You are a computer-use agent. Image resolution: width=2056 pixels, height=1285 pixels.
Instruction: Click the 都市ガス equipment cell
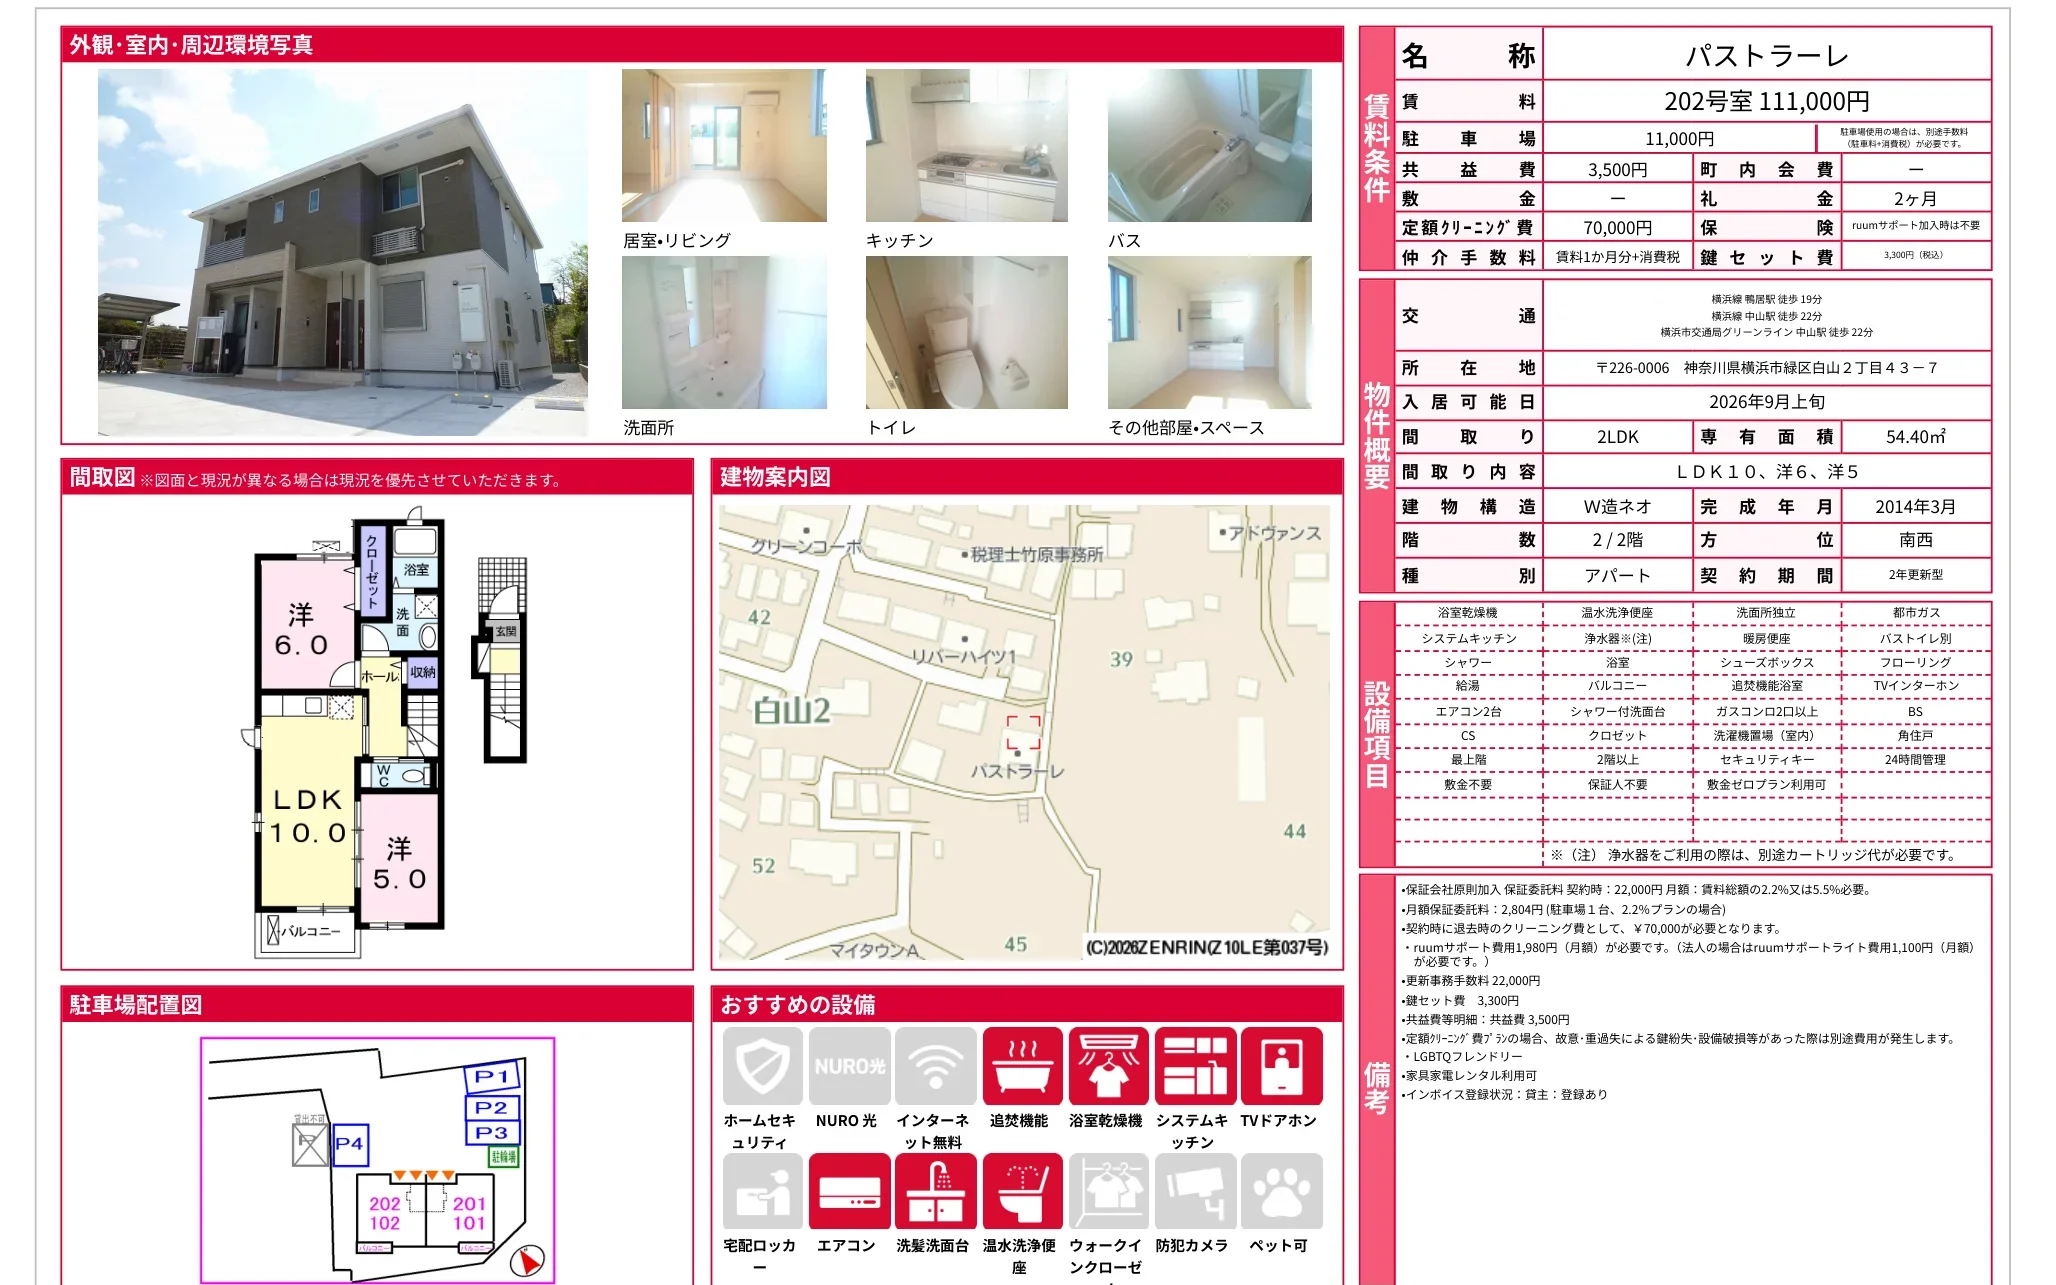1915,613
